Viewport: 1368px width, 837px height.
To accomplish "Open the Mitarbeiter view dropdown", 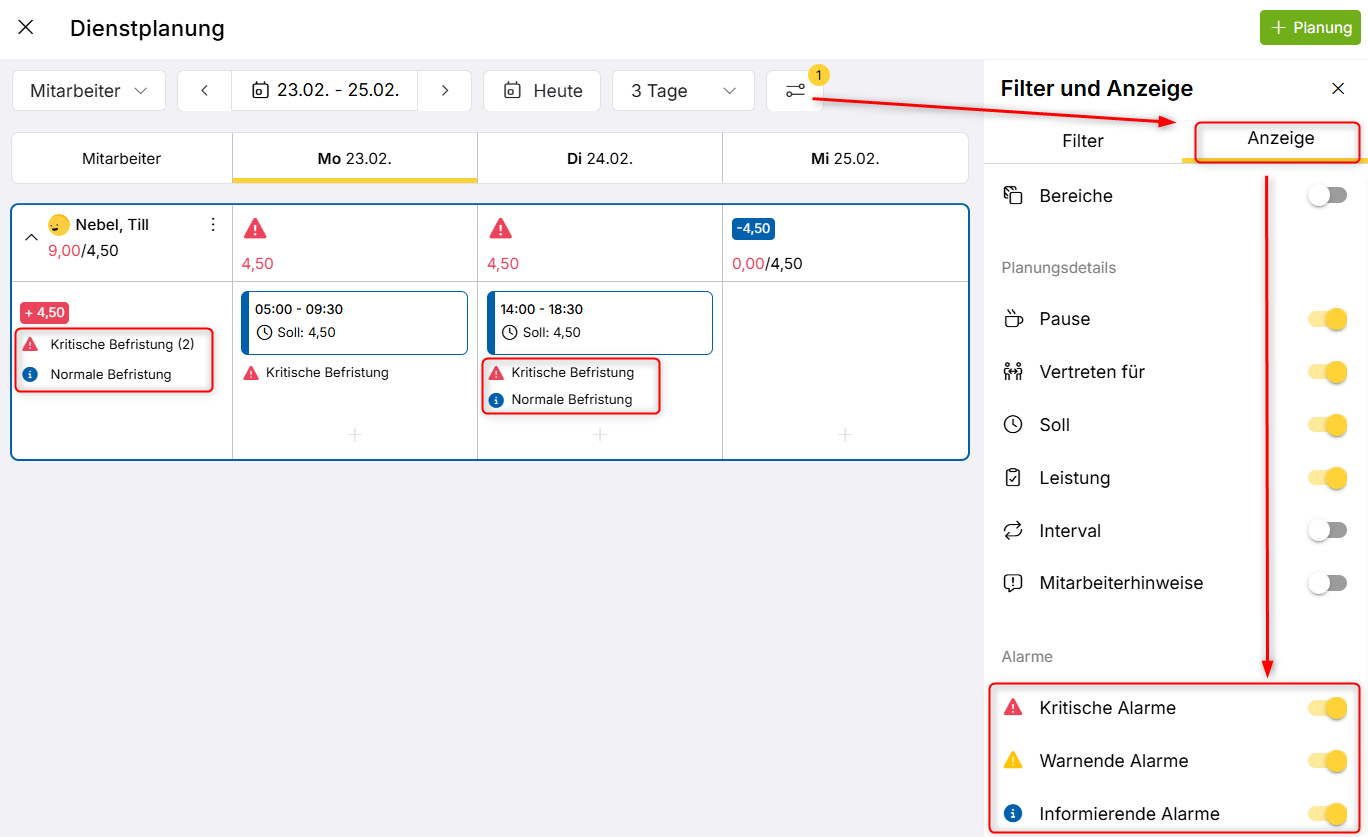I will (89, 91).
